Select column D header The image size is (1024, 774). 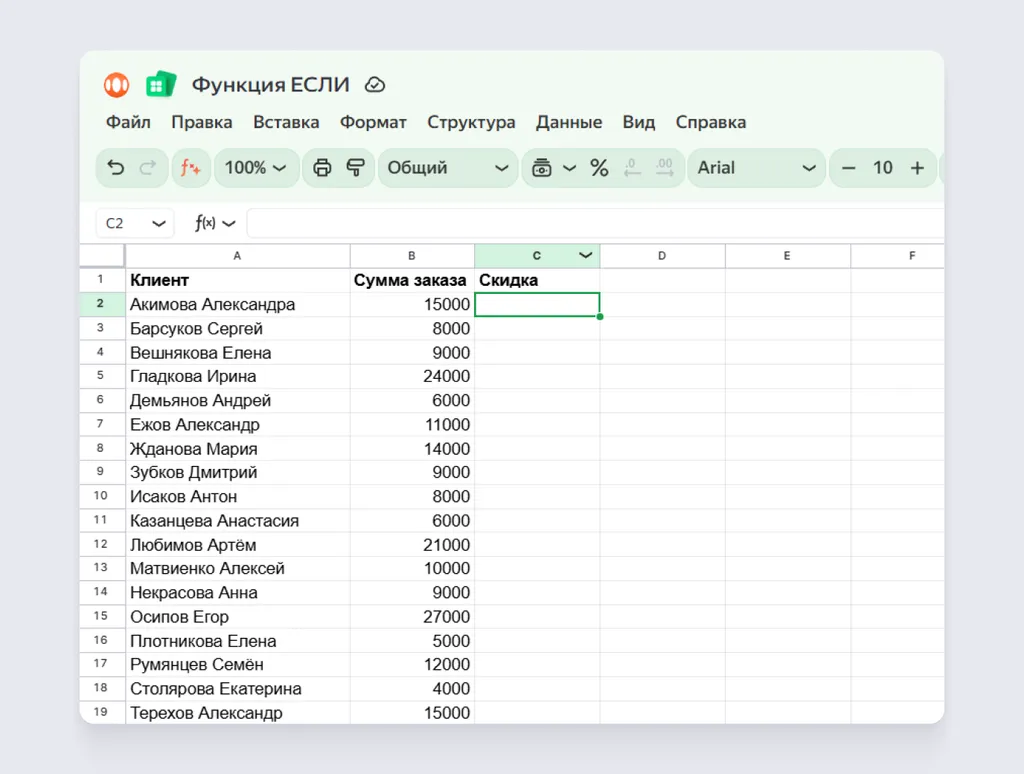pos(662,255)
